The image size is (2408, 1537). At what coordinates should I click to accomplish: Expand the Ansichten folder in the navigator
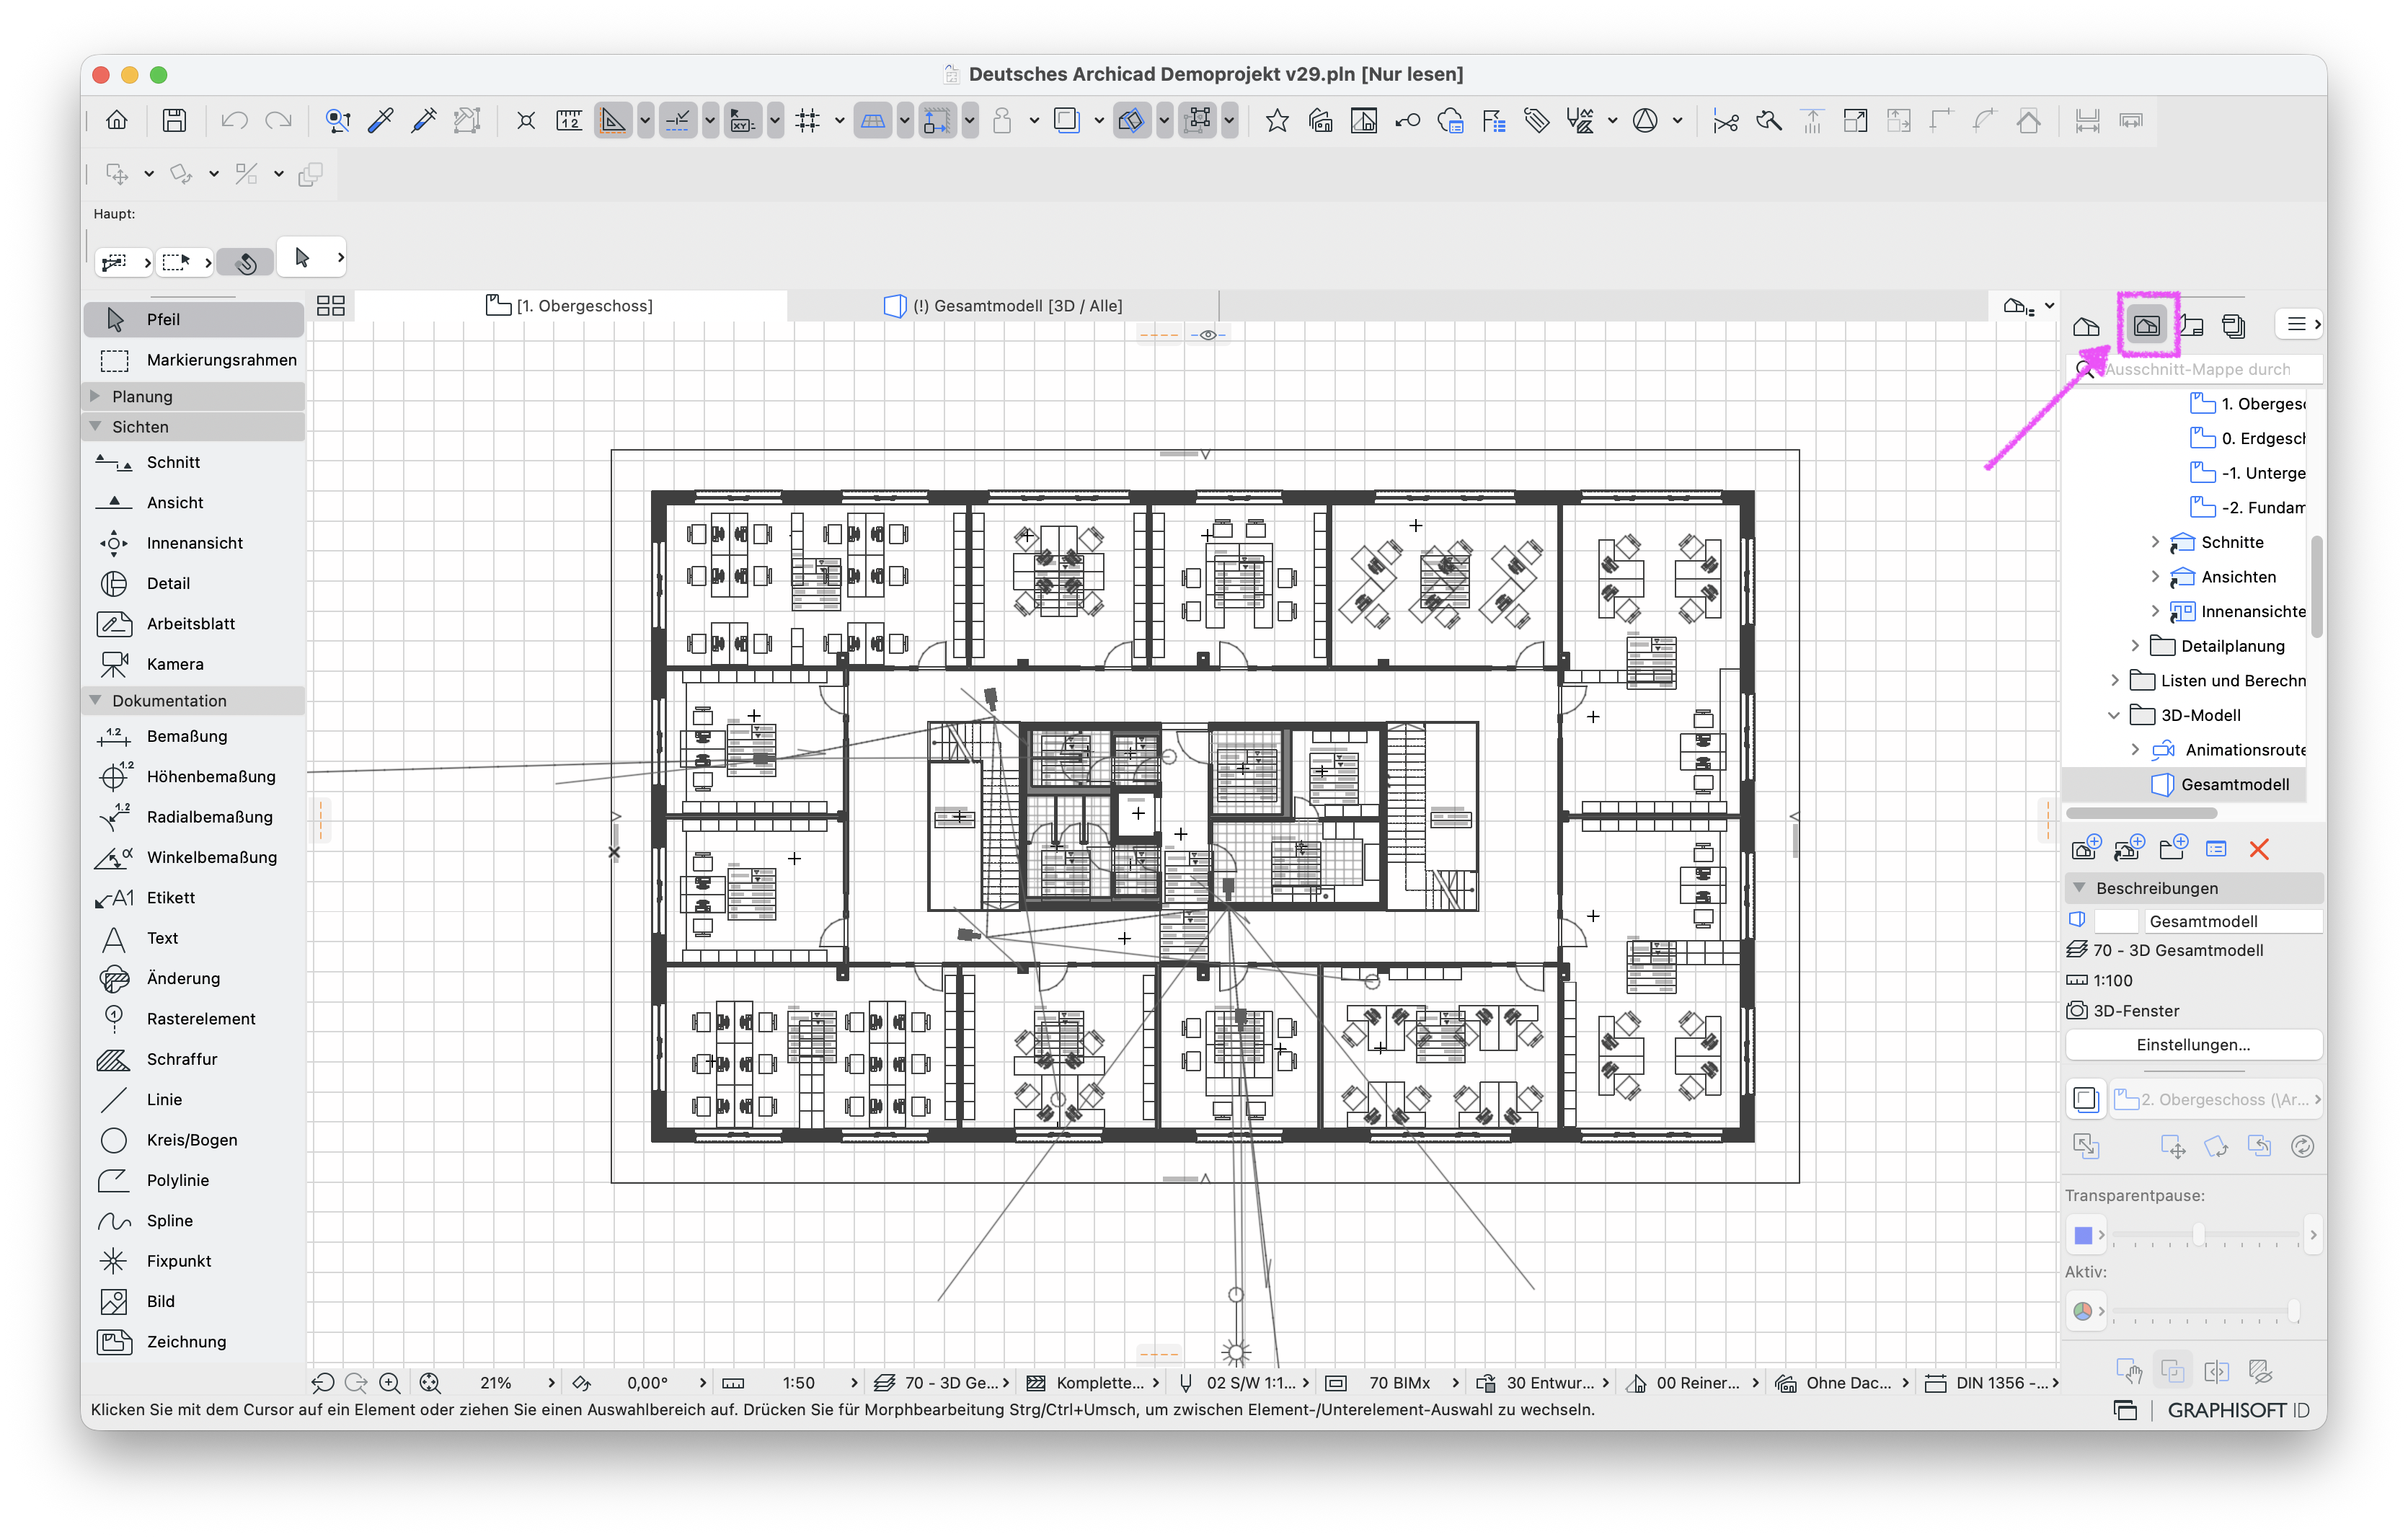2155,577
